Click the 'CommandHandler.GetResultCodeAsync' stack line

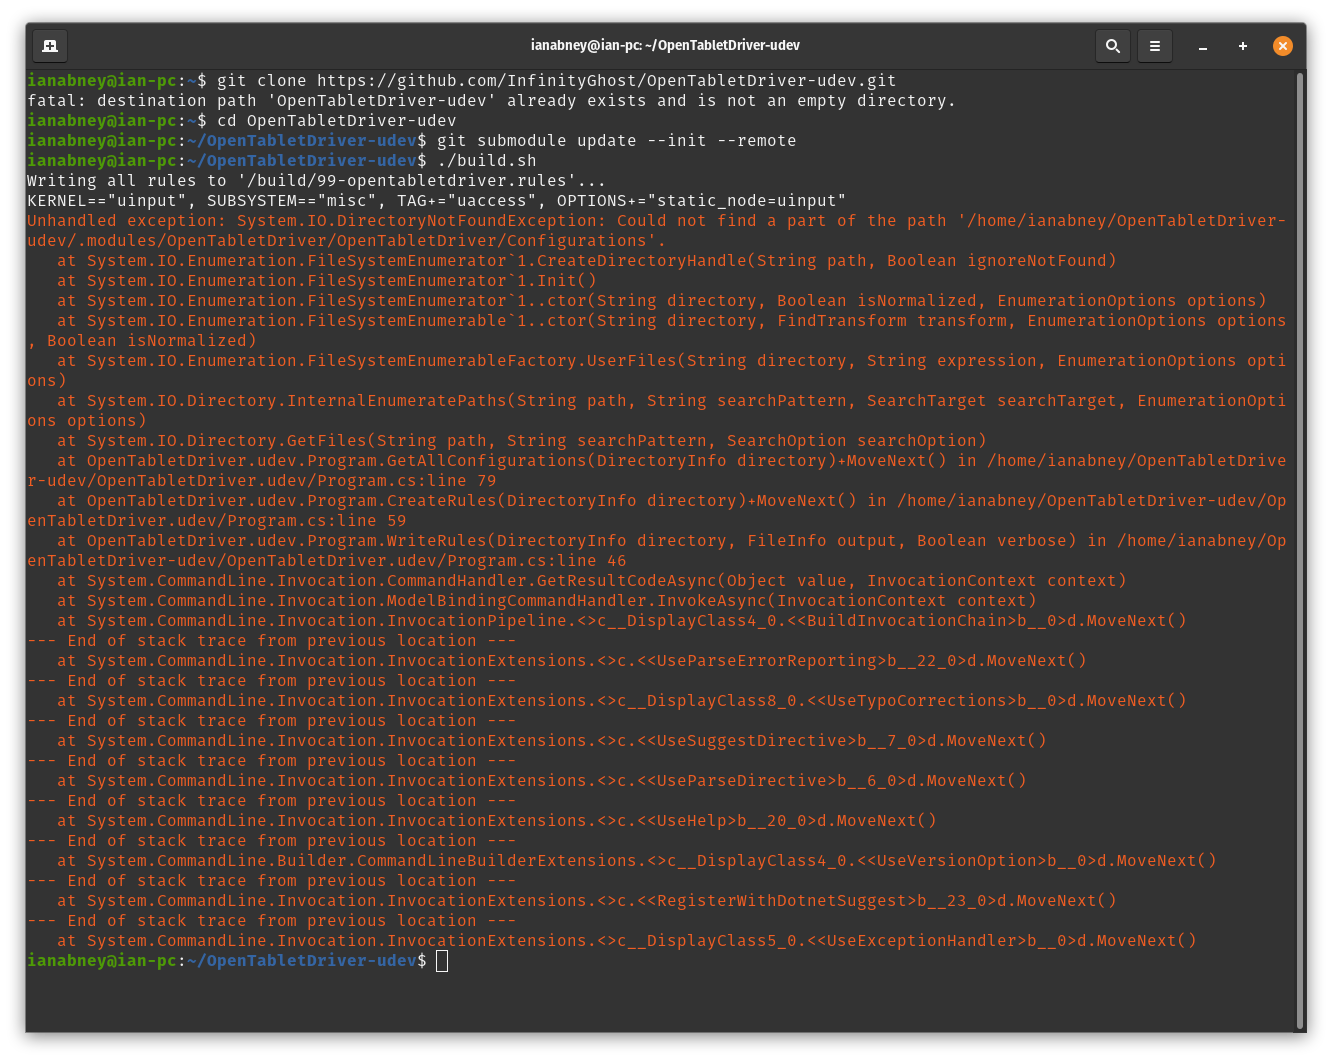592,580
